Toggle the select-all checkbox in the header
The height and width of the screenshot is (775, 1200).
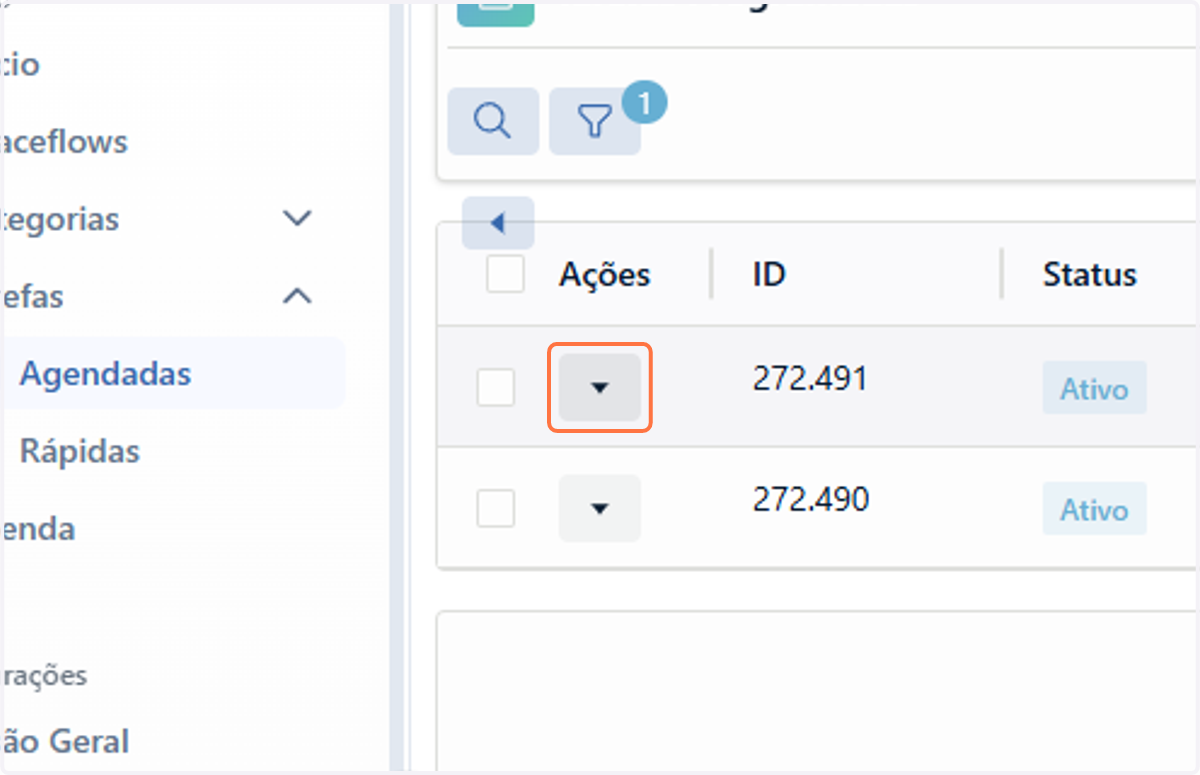coord(505,273)
